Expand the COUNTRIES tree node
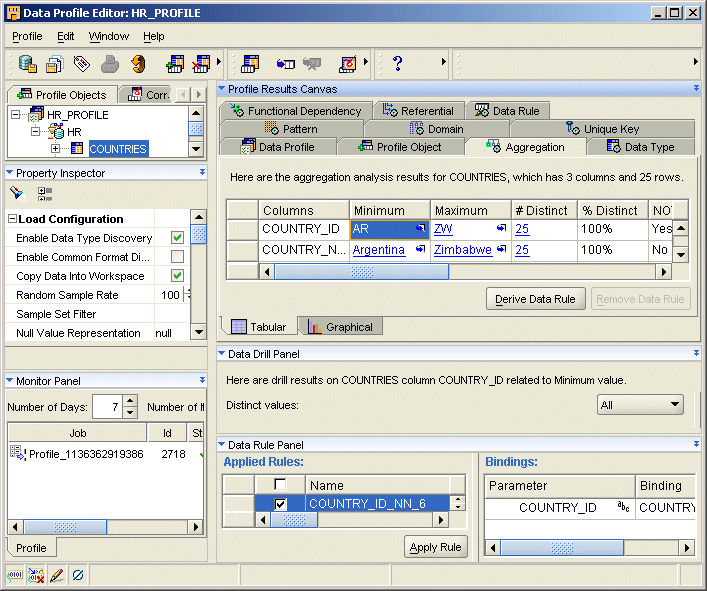This screenshot has height=591, width=707. click(56, 149)
